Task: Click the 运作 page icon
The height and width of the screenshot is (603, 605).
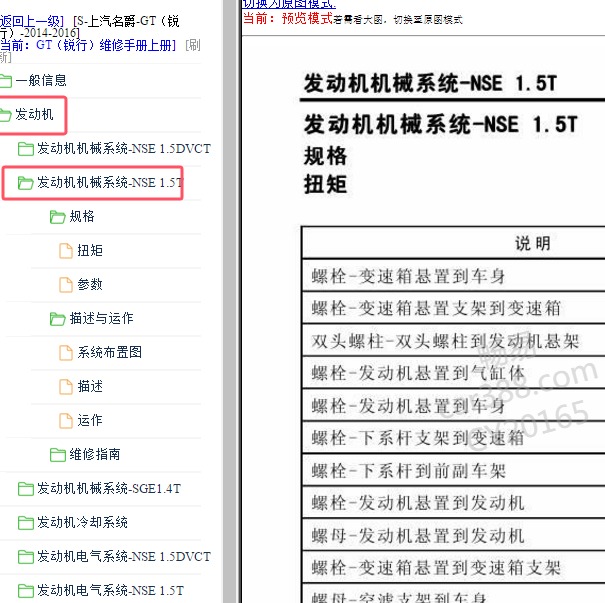Action: pos(66,420)
